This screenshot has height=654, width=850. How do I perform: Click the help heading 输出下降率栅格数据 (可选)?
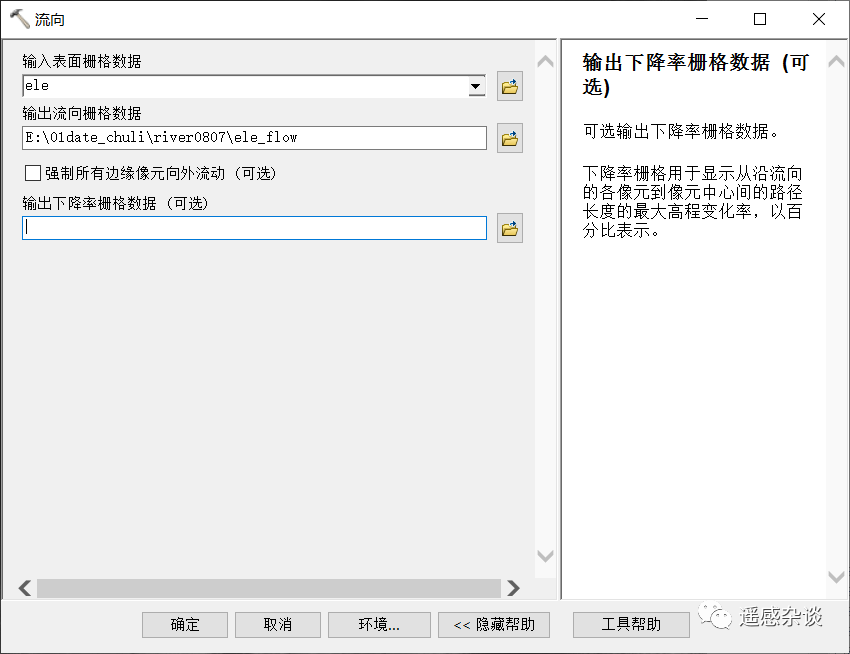(696, 74)
